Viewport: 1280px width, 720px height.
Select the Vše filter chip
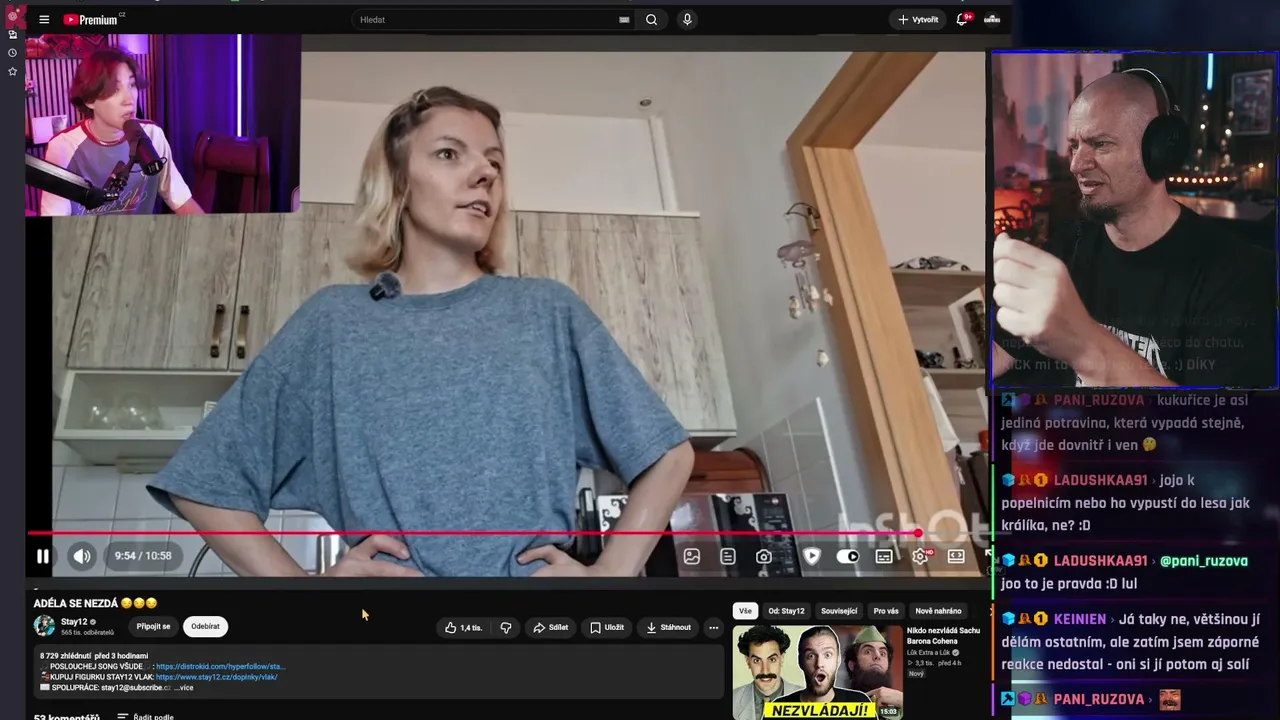coord(745,611)
